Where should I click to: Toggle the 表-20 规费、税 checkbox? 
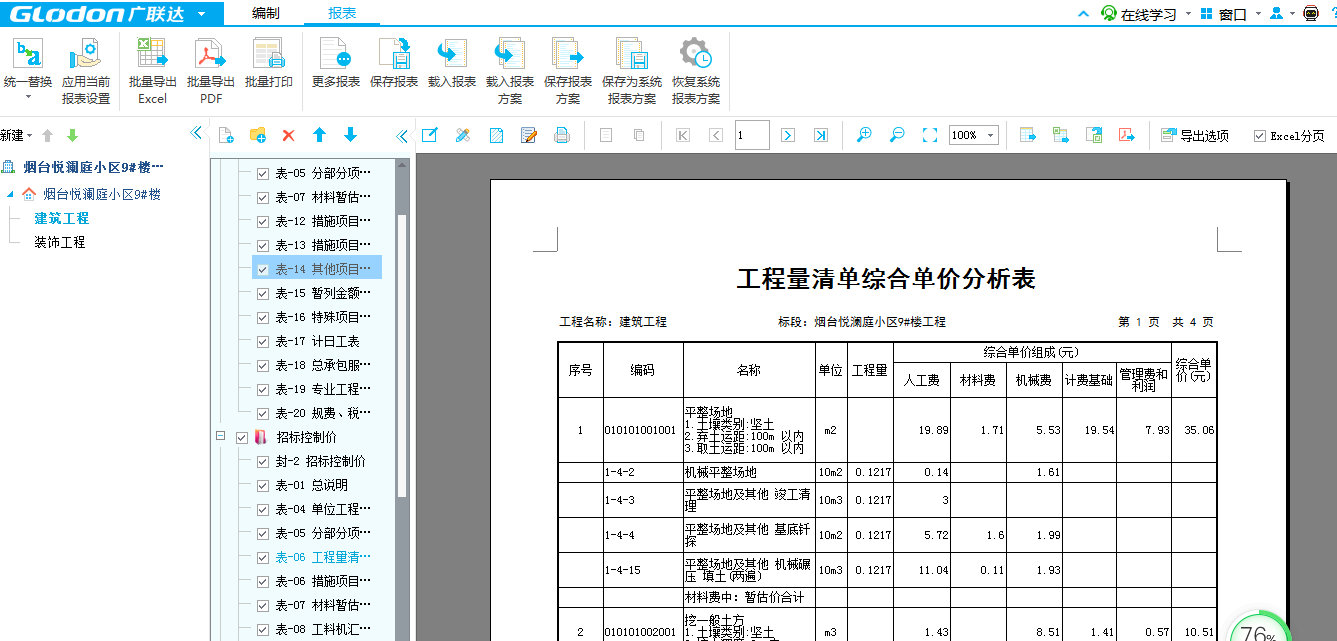[x=263, y=413]
